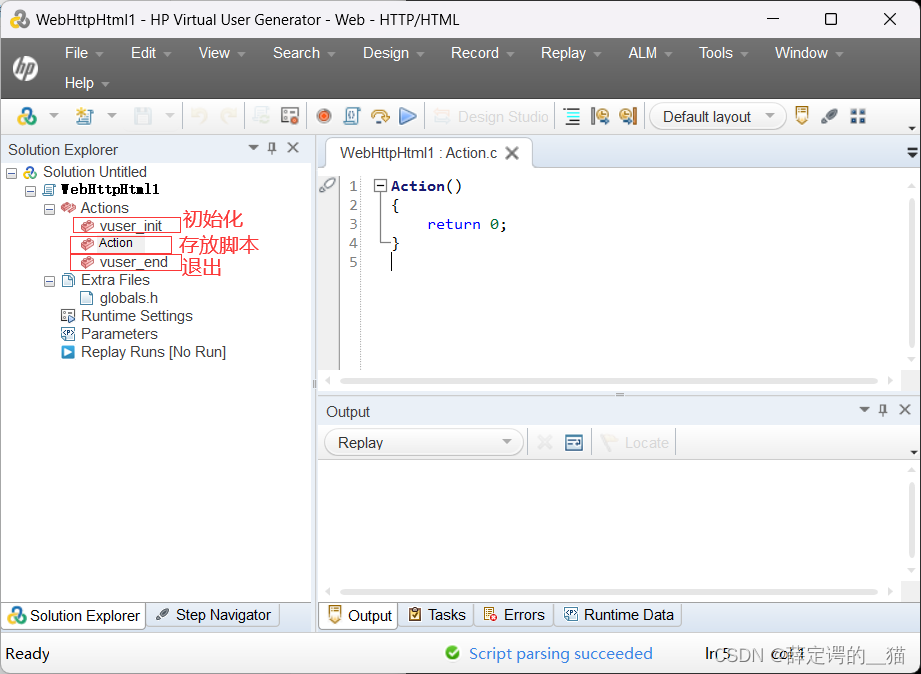Open the Tools menu
This screenshot has width=921, height=674.
tap(723, 53)
